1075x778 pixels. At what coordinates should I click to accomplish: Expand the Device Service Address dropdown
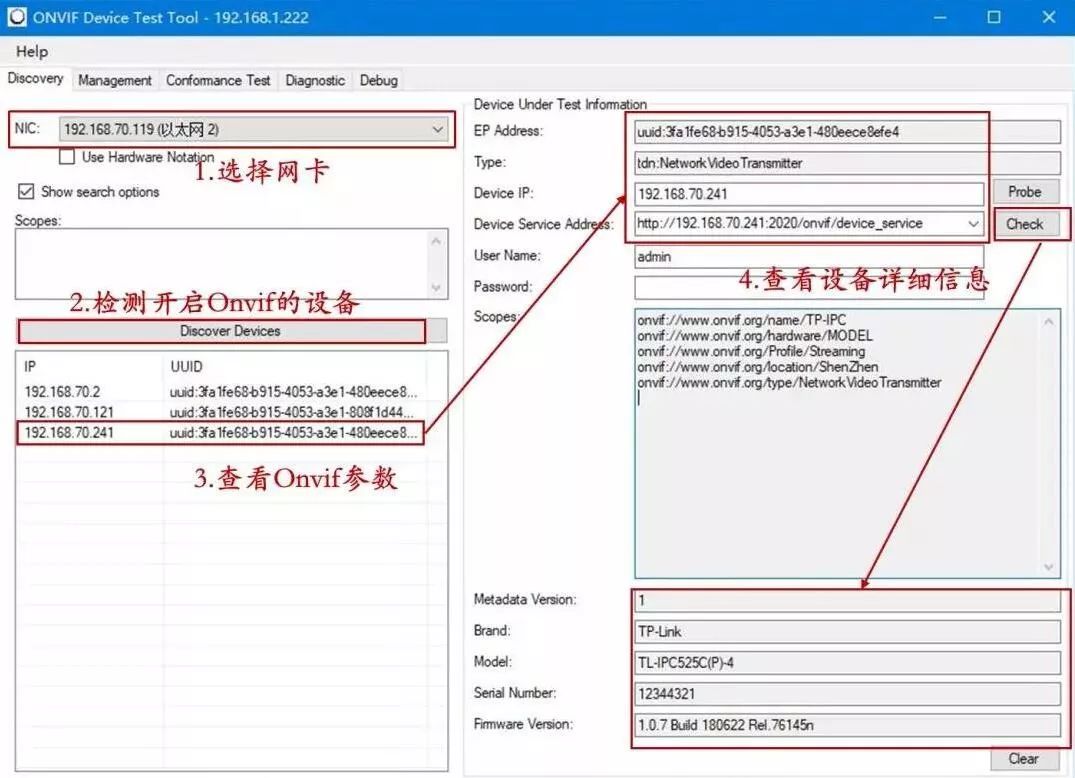pos(973,223)
